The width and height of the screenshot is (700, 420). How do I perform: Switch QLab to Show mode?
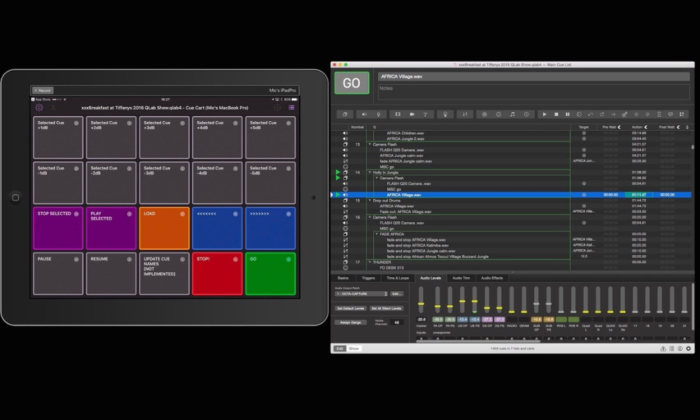(354, 349)
